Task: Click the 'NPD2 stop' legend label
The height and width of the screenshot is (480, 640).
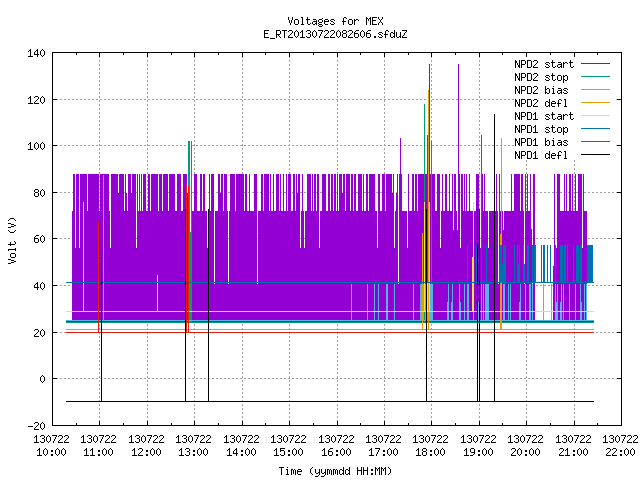Action: tap(541, 77)
